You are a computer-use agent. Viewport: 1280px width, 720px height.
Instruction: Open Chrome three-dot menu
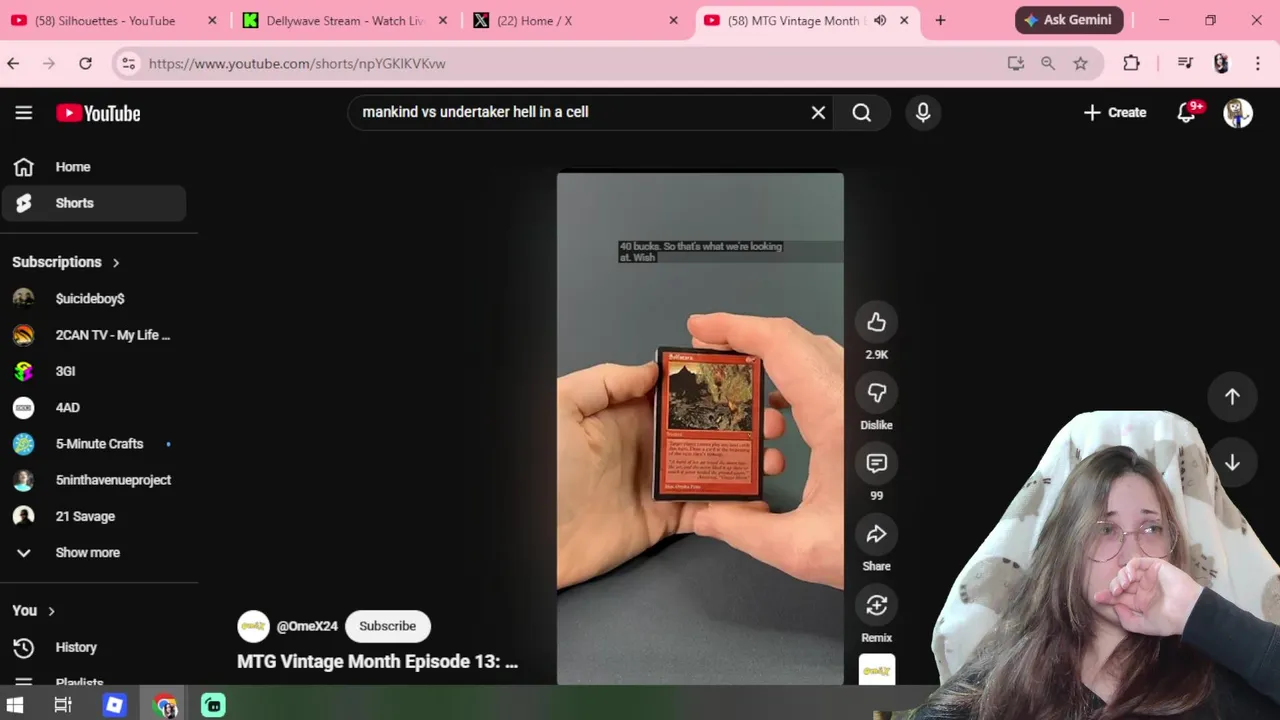(1258, 63)
